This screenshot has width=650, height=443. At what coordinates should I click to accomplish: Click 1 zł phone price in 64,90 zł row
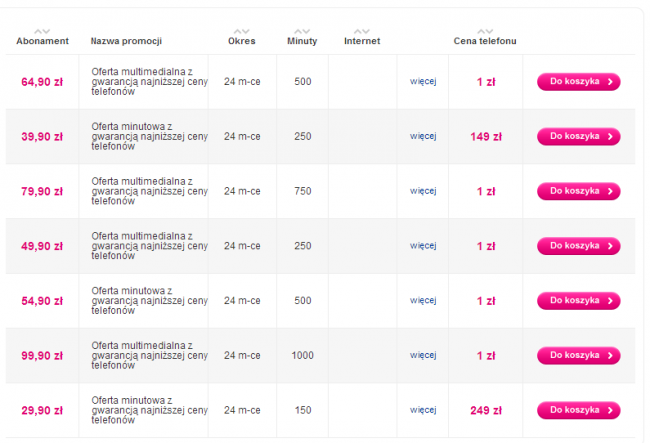click(486, 82)
